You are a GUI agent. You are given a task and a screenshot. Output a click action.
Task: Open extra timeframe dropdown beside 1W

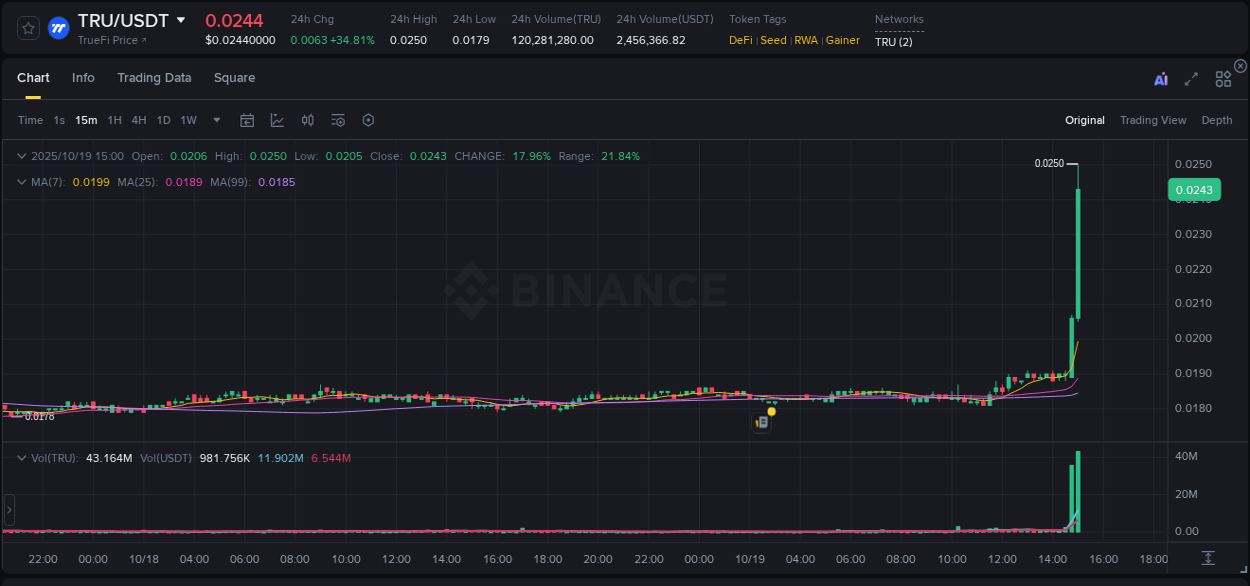[215, 119]
